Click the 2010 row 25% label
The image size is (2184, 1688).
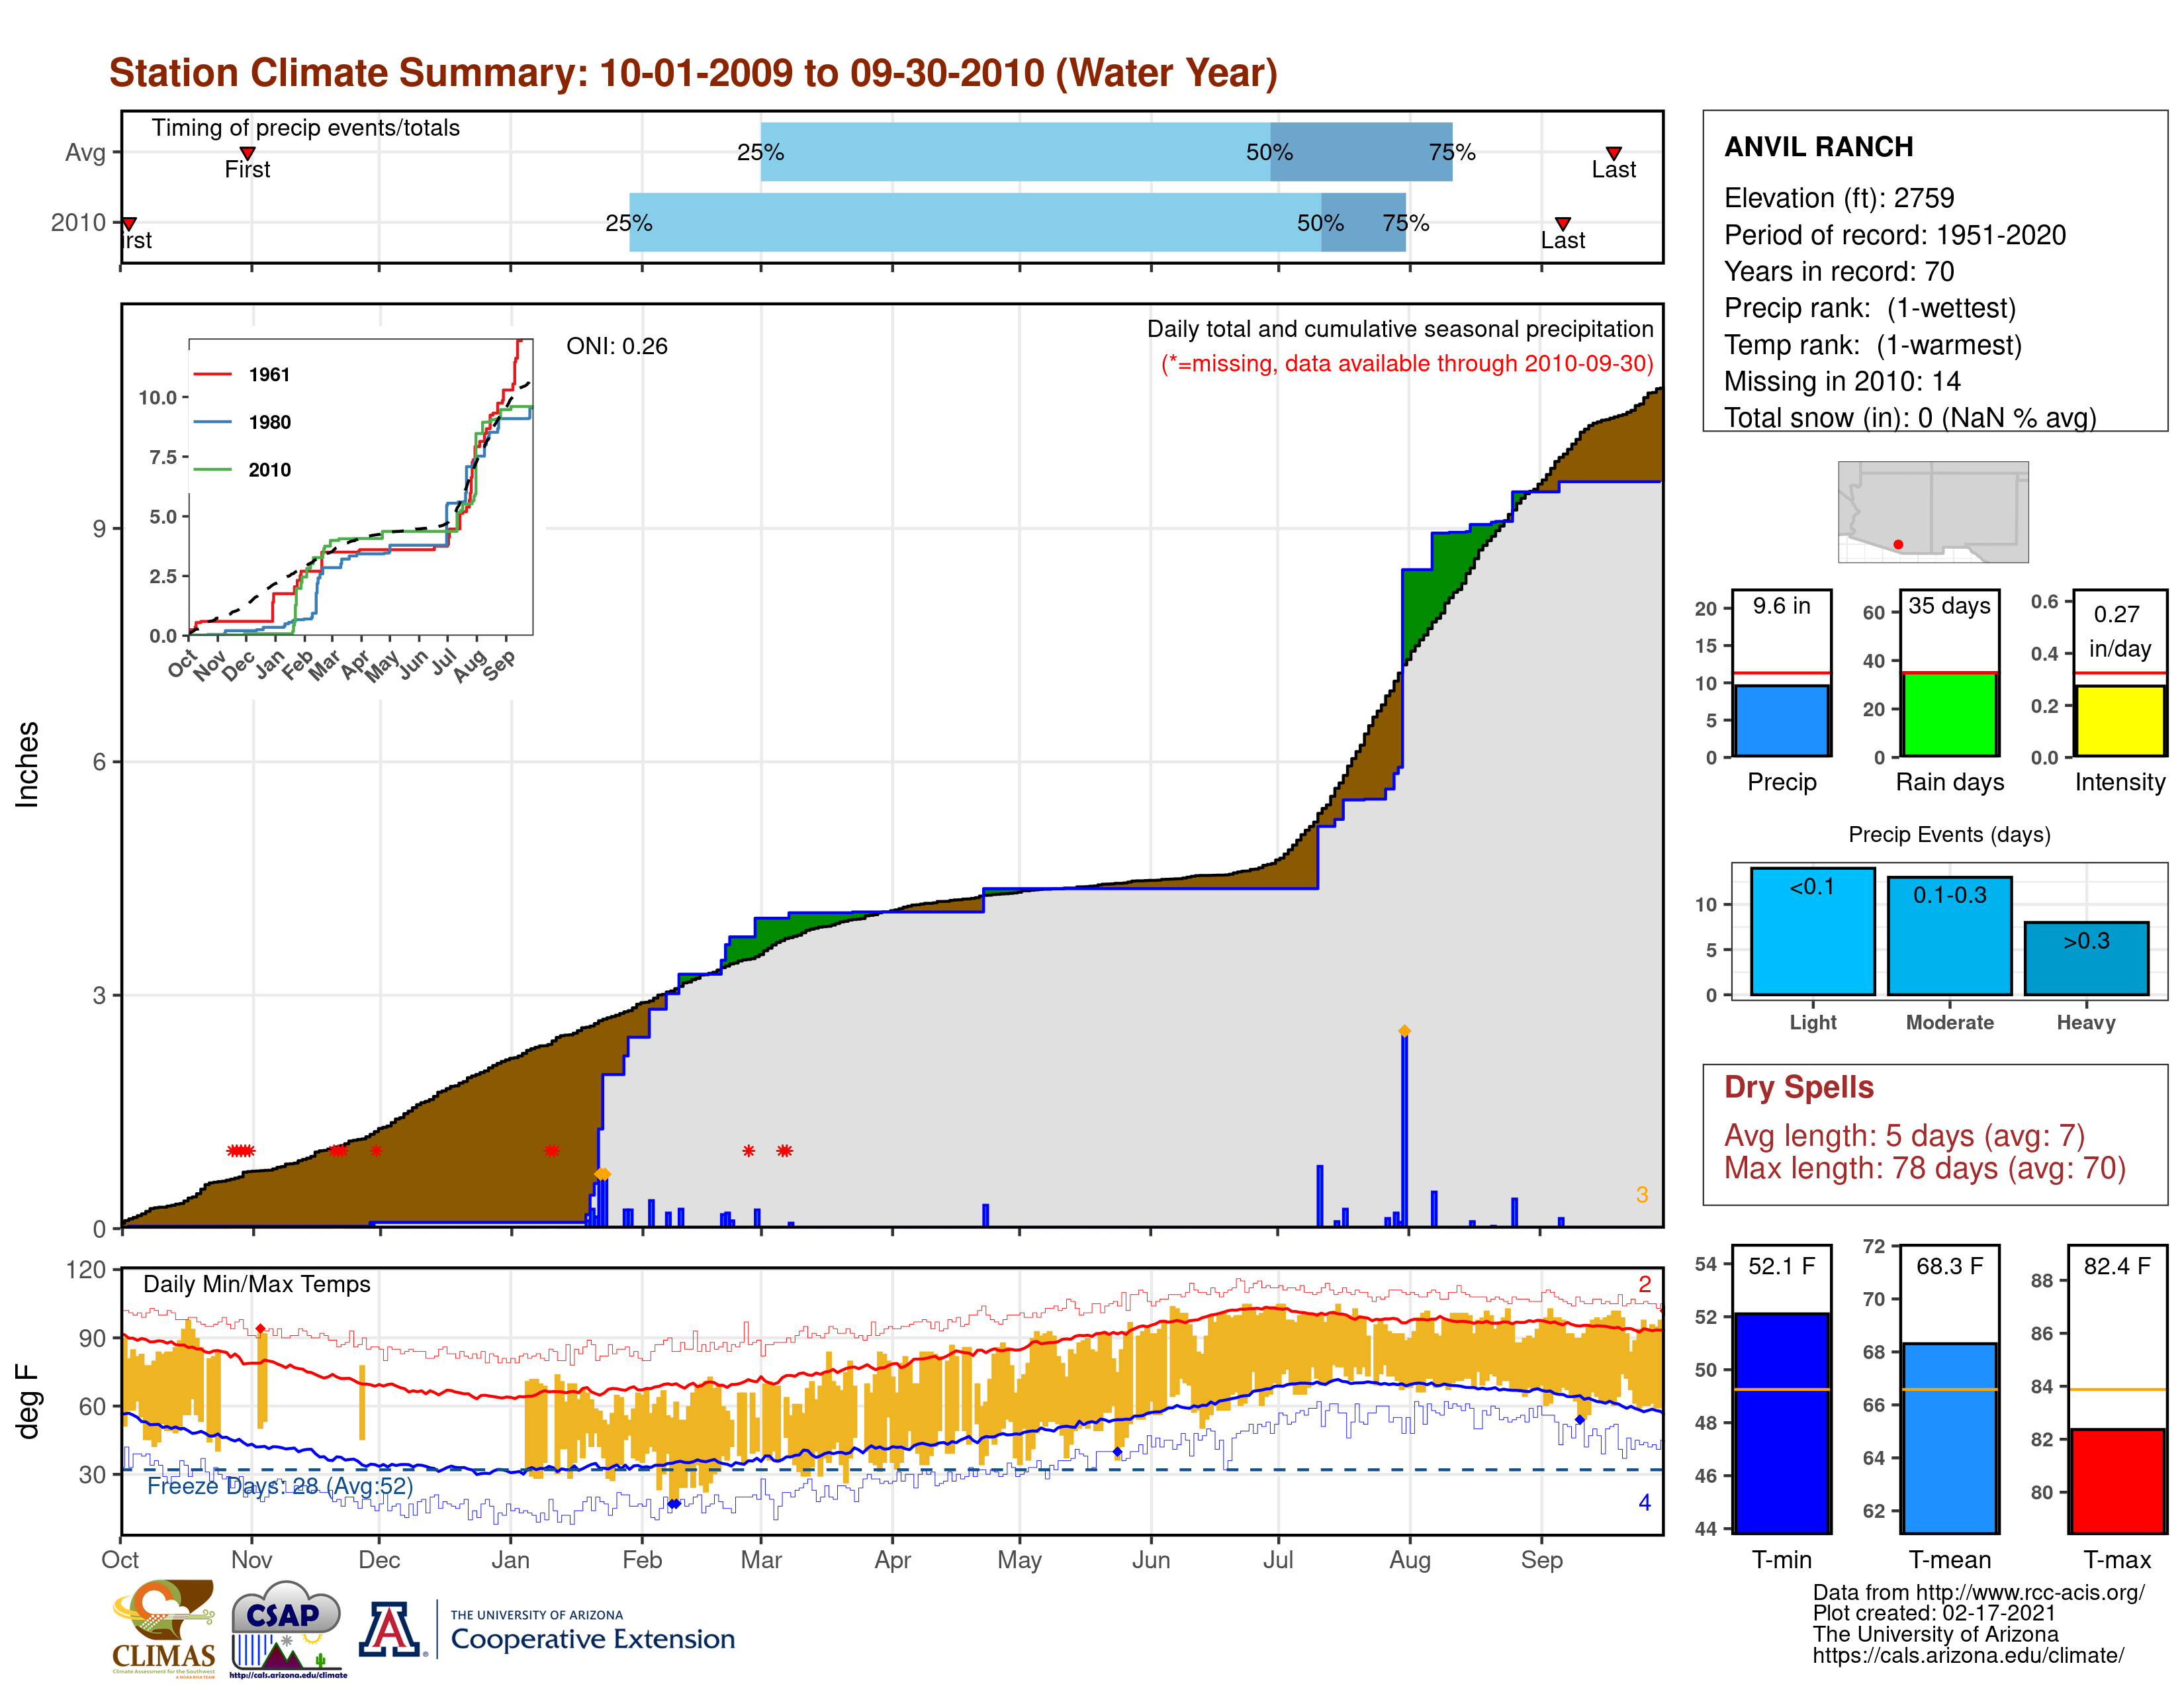point(628,223)
